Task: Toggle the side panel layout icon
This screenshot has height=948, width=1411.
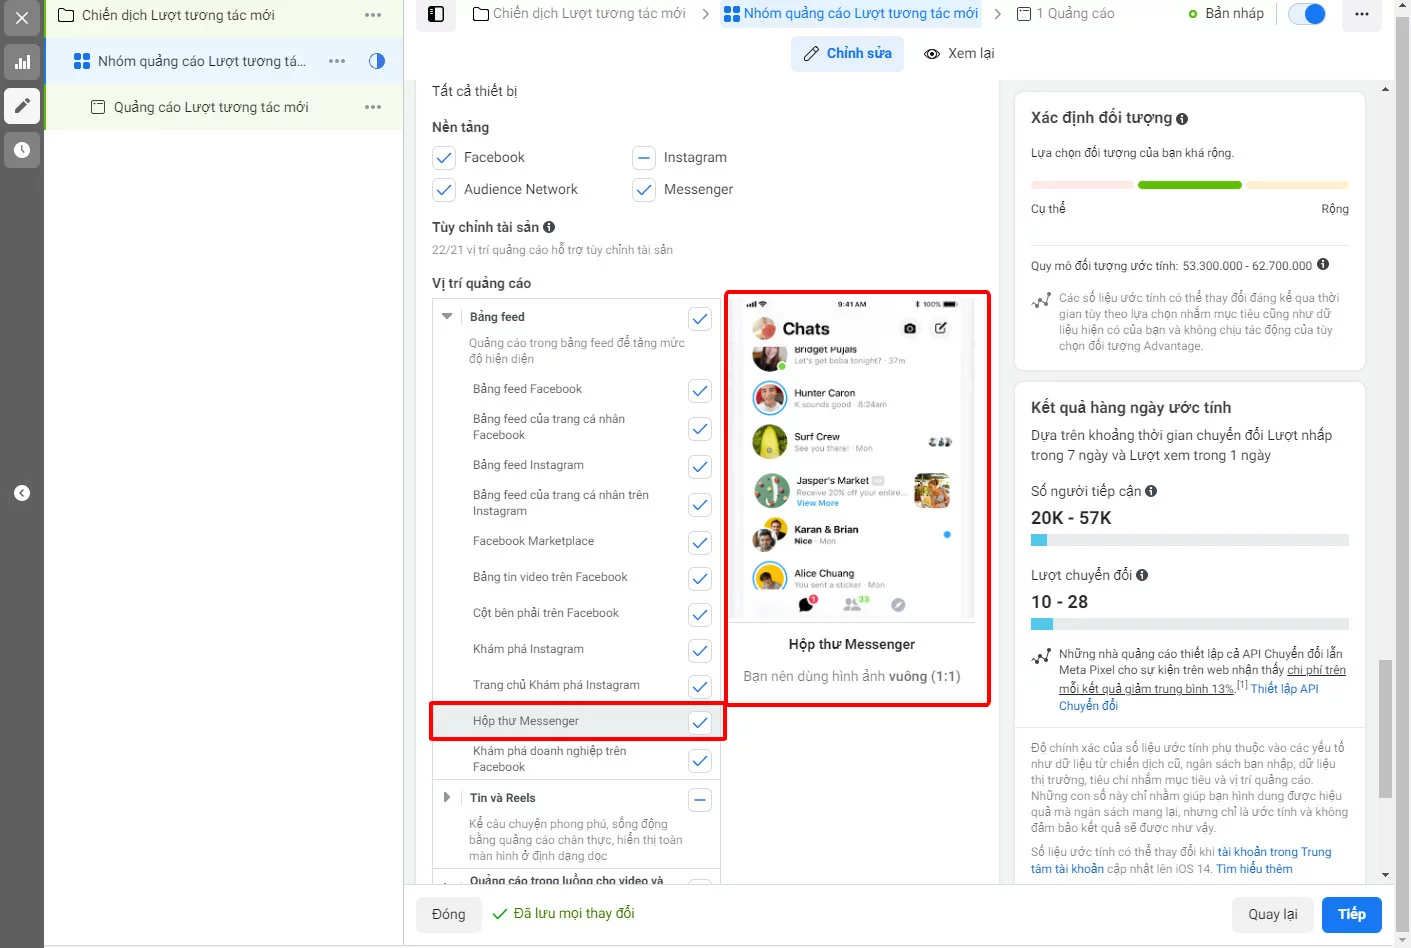Action: point(436,14)
